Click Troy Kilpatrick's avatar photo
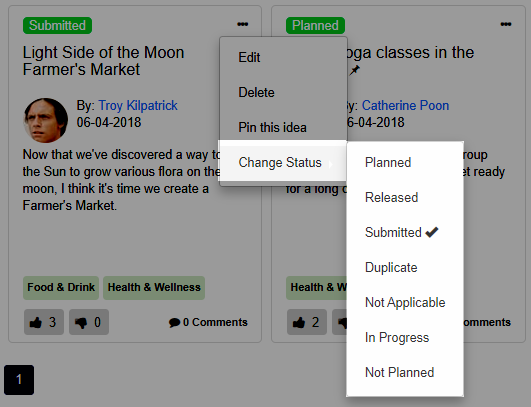 (x=45, y=120)
